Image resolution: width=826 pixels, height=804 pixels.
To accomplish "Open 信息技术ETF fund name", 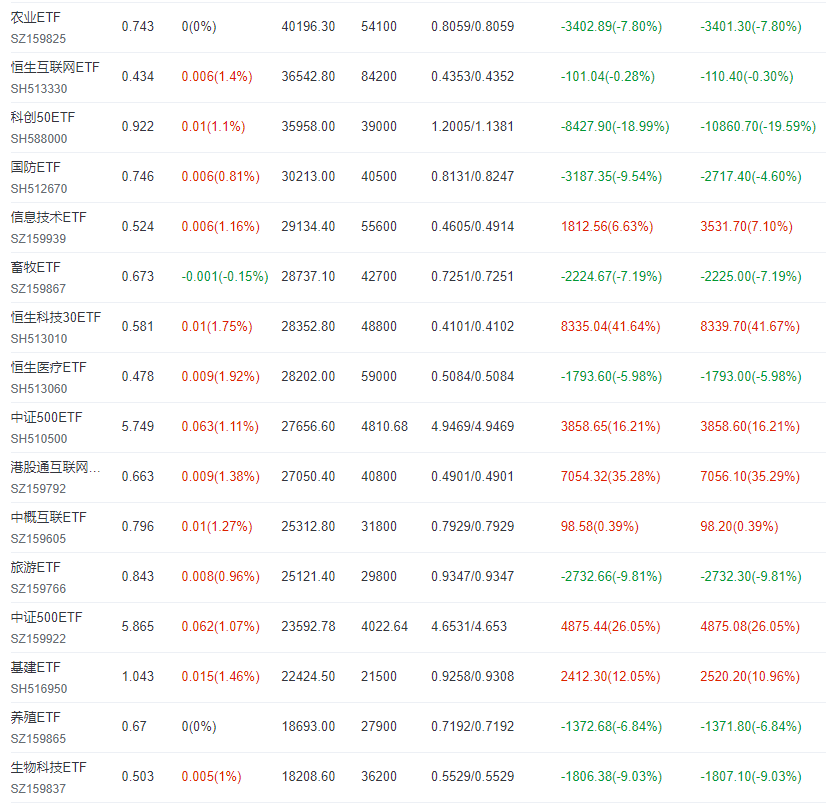I will [x=48, y=218].
